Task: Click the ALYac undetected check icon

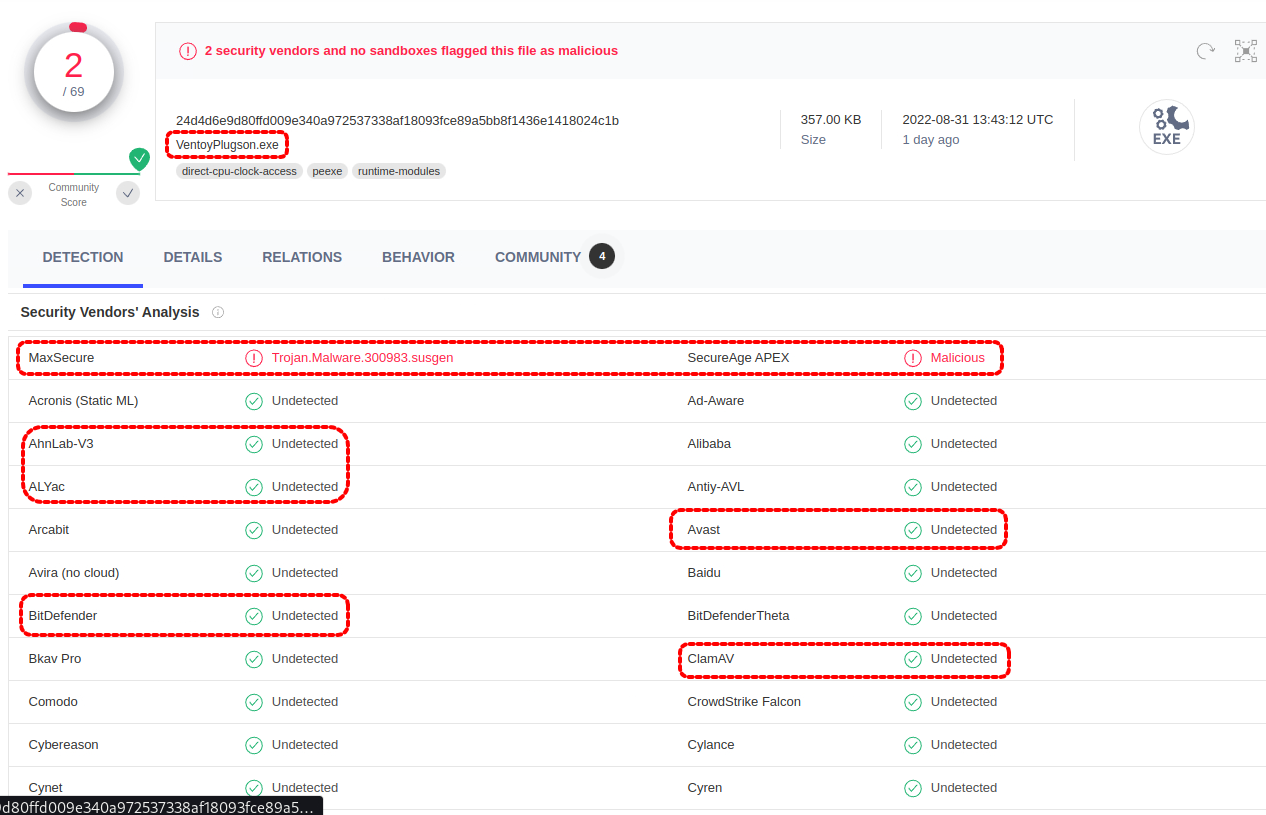Action: pyautogui.click(x=254, y=487)
